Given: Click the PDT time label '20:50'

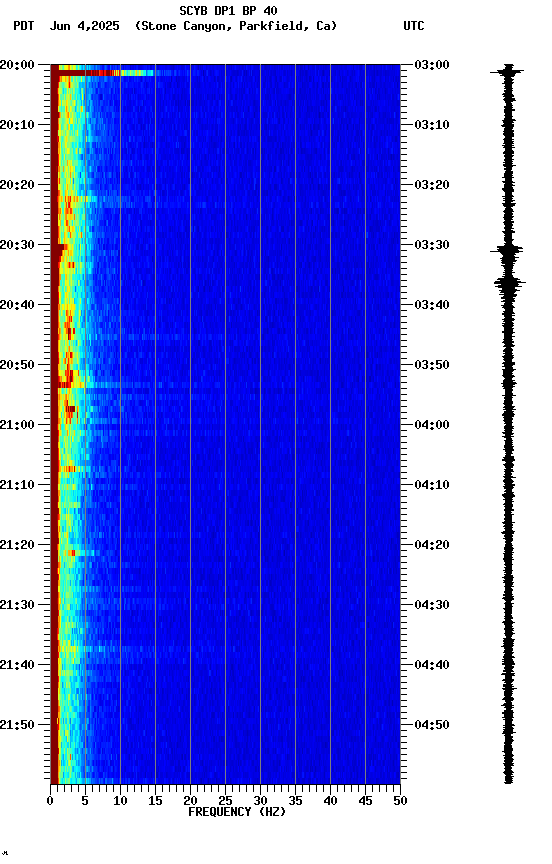Looking at the screenshot, I should [x=17, y=365].
